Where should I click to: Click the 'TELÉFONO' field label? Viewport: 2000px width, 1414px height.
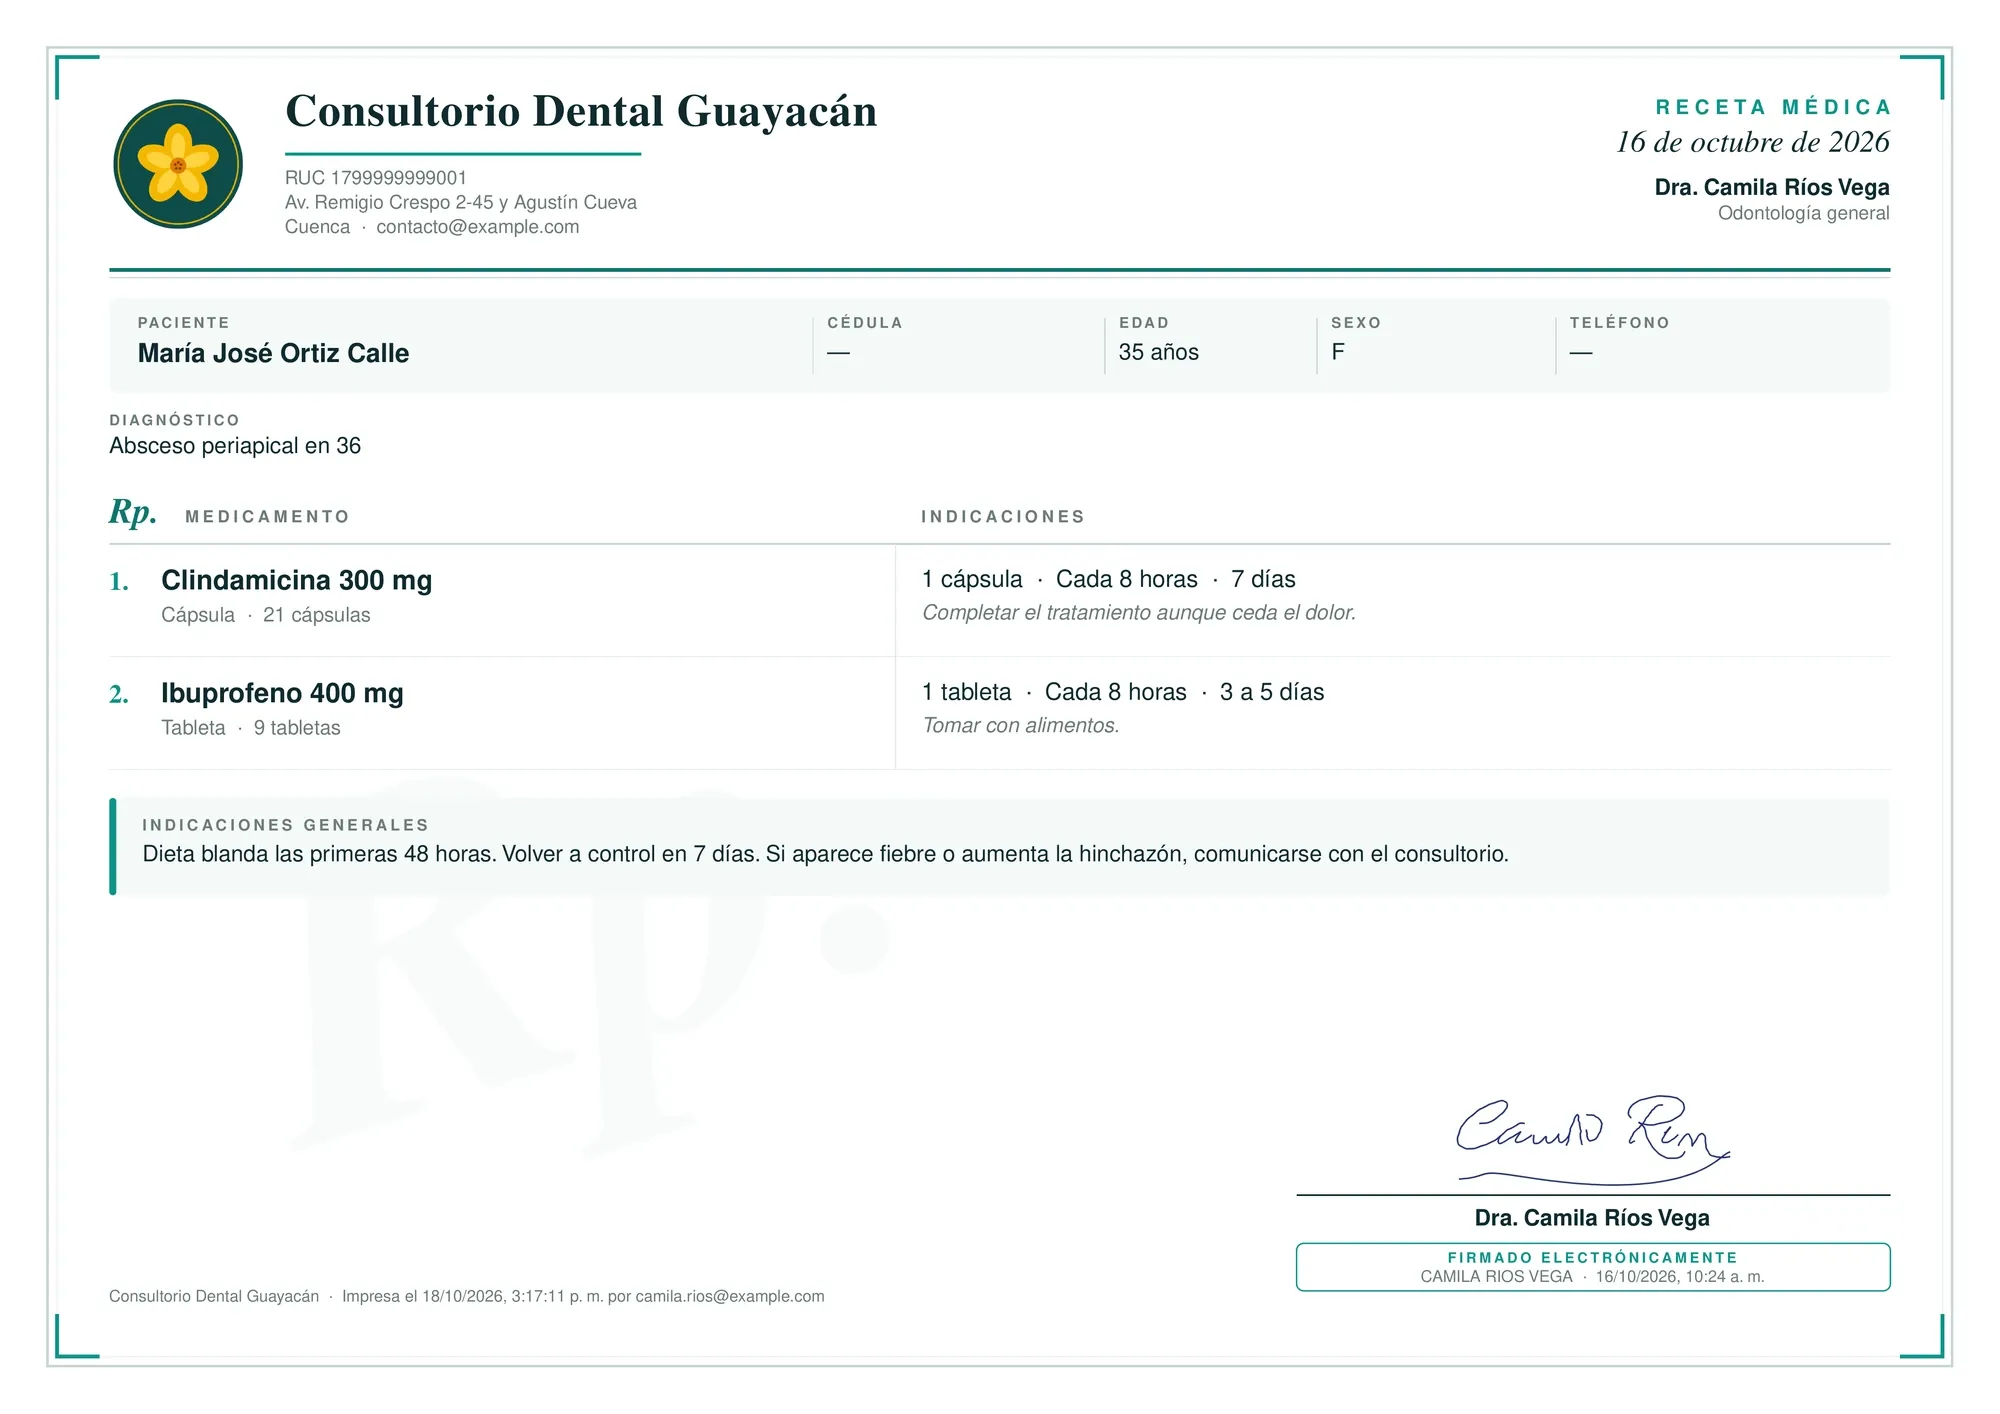click(x=1619, y=323)
